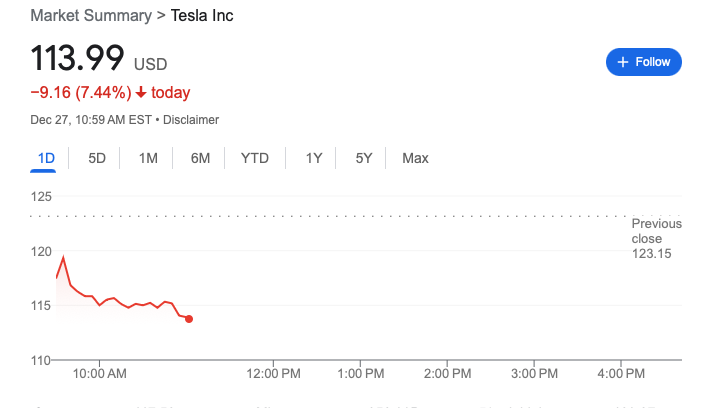Open the 1M chart range
This screenshot has width=705, height=408.
pos(148,158)
